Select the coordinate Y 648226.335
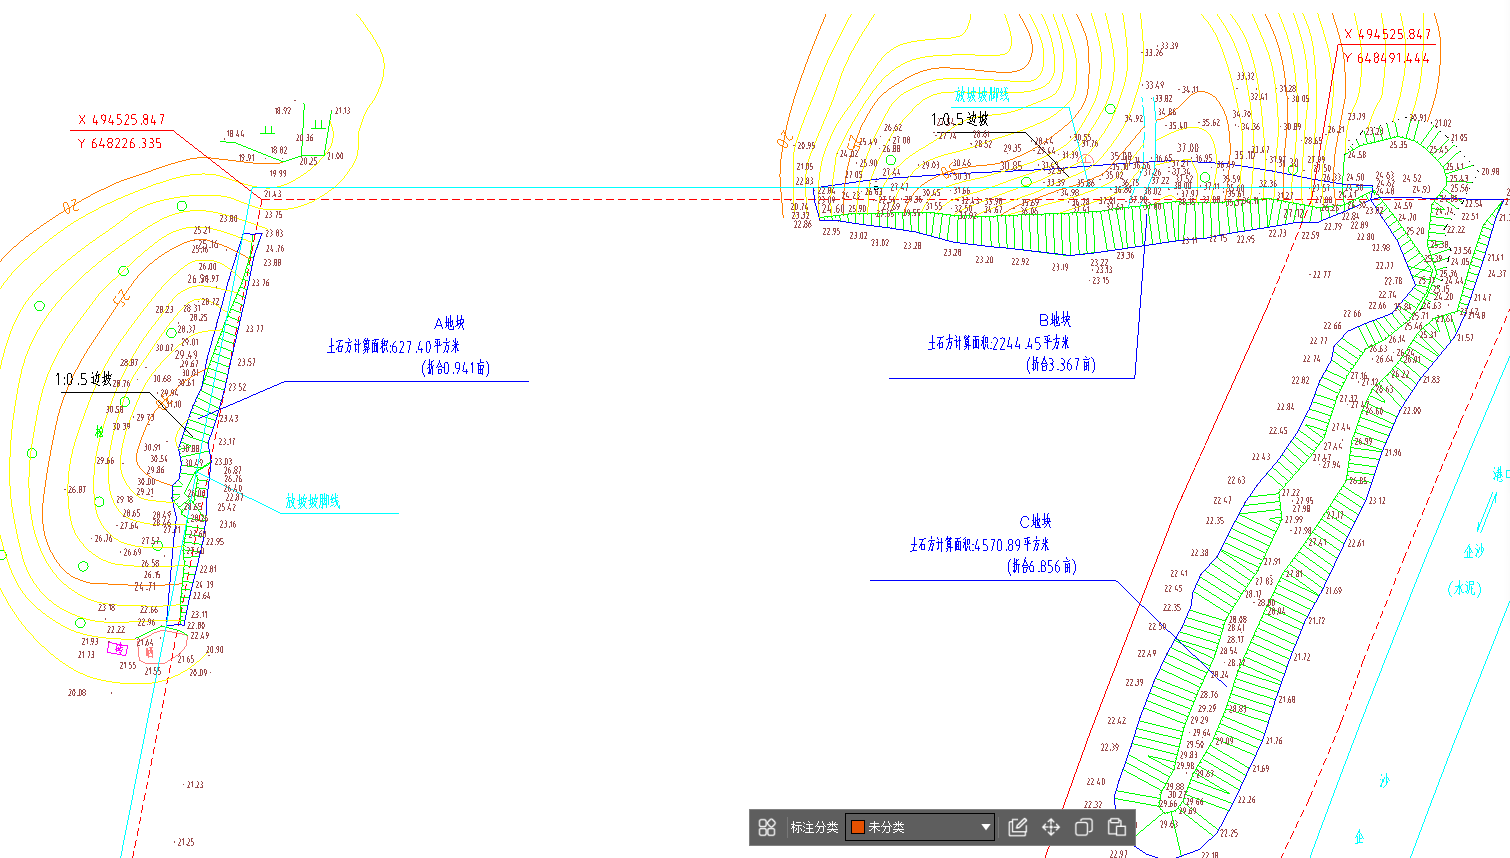 [x=120, y=144]
